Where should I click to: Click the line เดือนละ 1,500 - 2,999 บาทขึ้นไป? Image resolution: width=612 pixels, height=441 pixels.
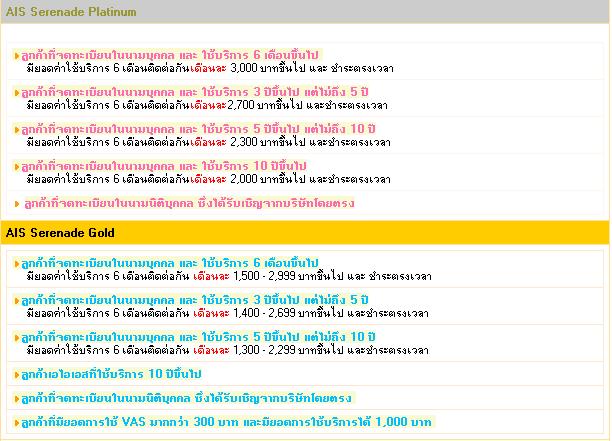[229, 276]
